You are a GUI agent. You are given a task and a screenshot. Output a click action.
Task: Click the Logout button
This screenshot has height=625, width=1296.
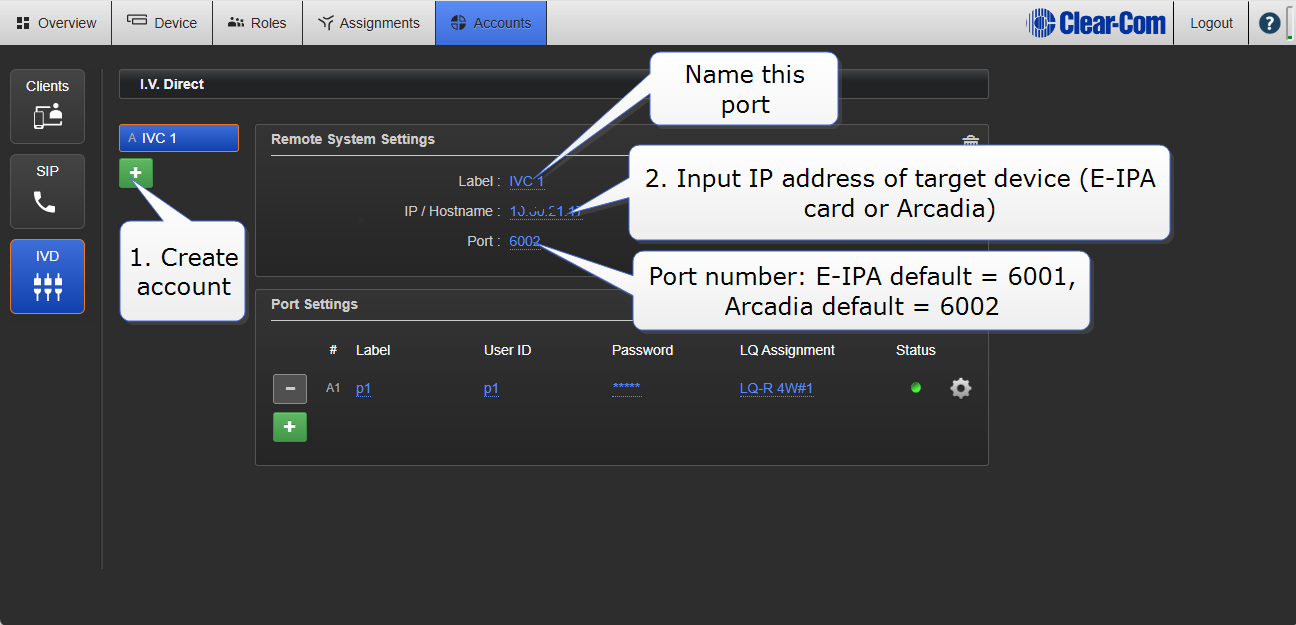(1211, 23)
